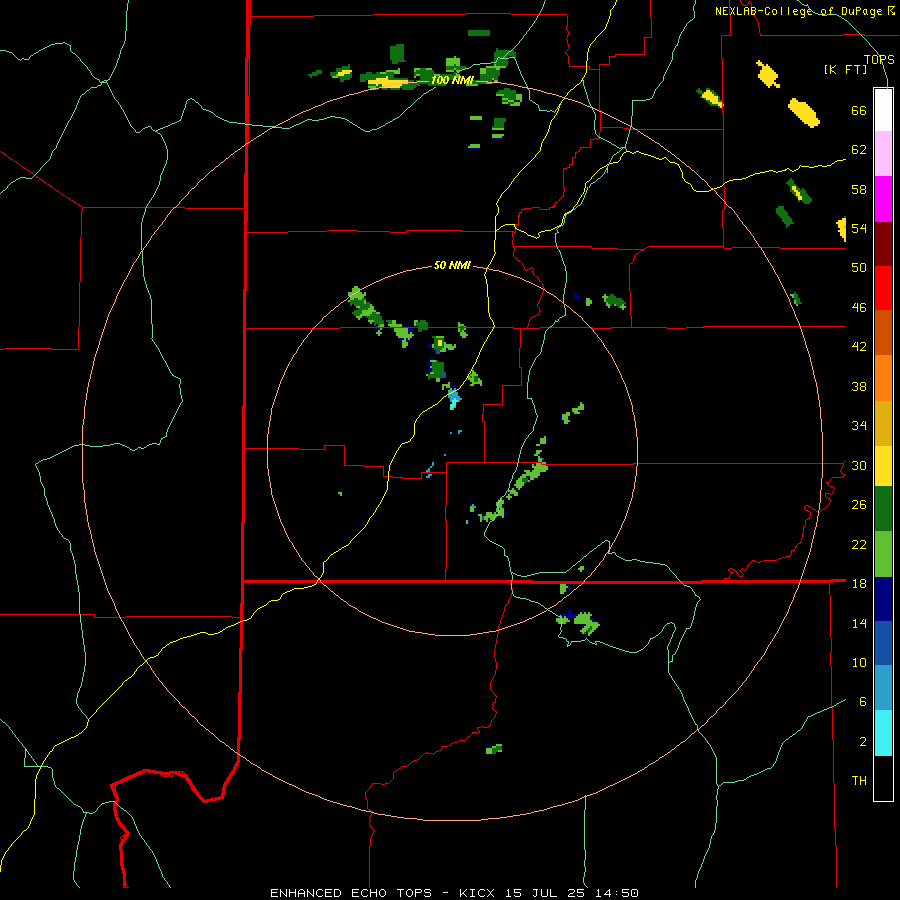The height and width of the screenshot is (900, 900).
Task: Click the "18" legend label
Action: tap(859, 584)
